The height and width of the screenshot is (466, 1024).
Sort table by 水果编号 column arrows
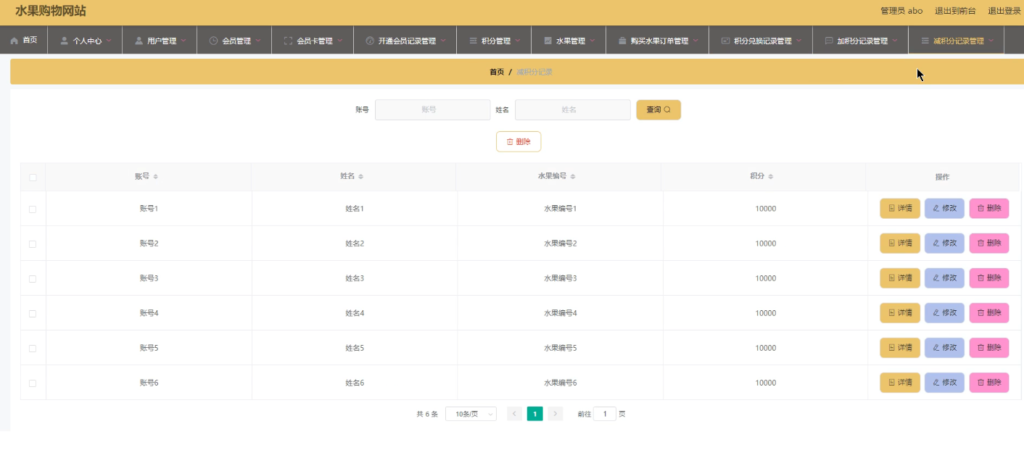coord(573,177)
